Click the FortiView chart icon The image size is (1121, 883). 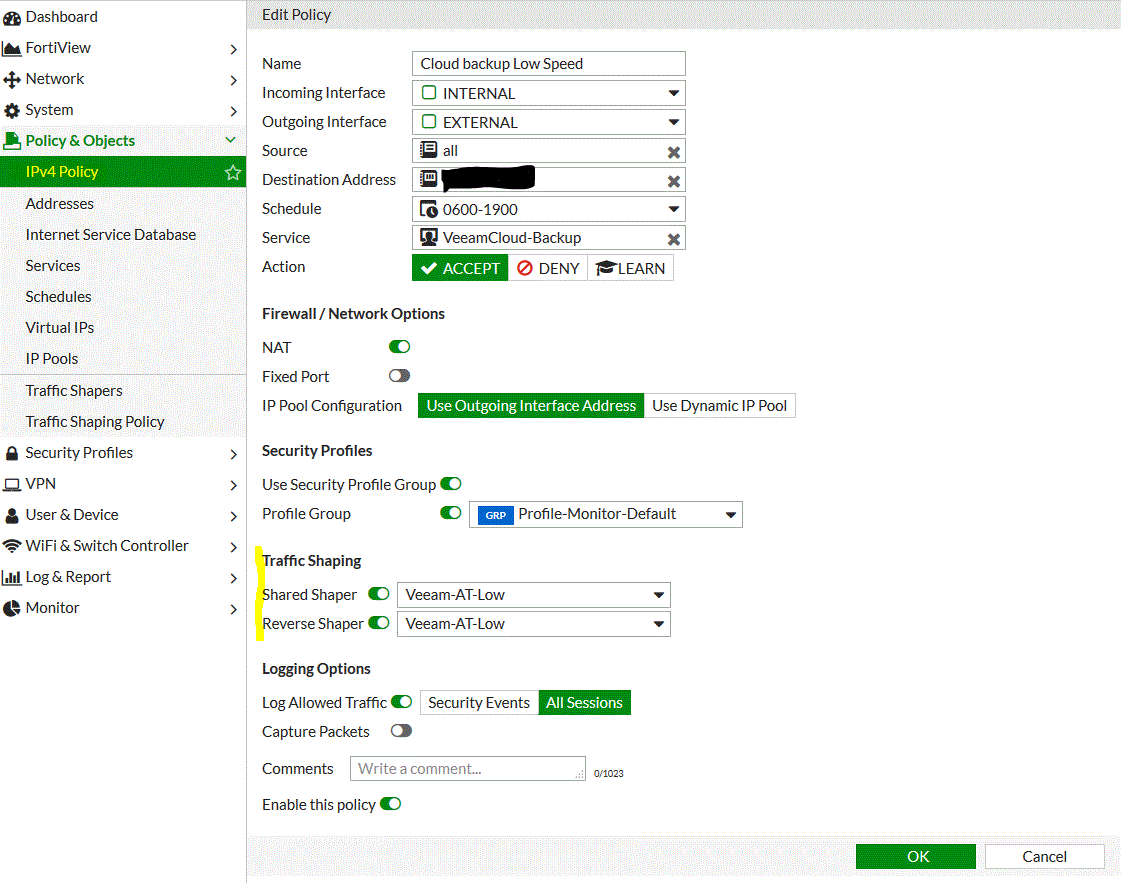click(12, 48)
